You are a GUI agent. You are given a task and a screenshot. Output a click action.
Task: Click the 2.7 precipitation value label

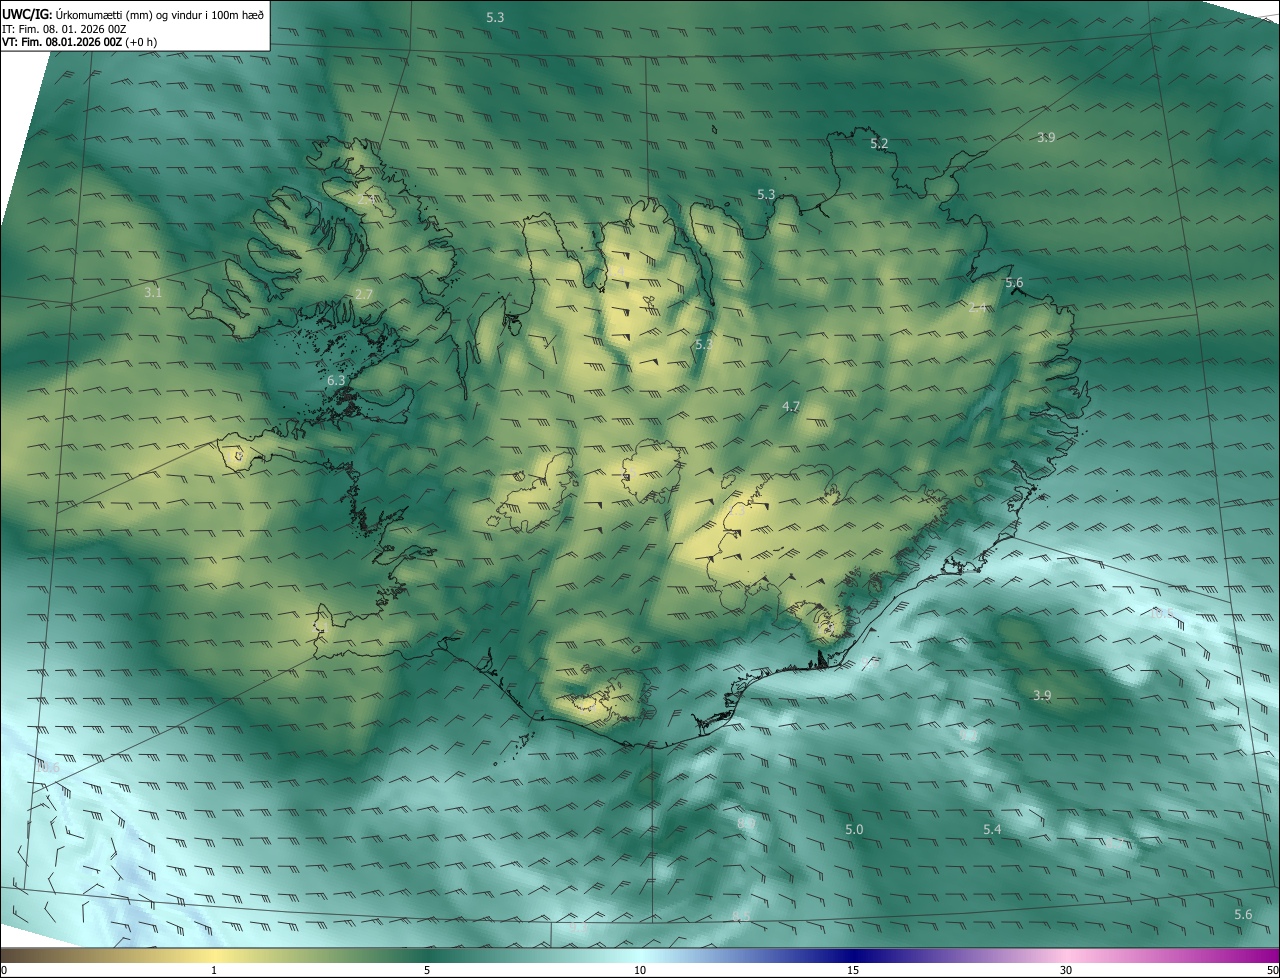click(363, 294)
